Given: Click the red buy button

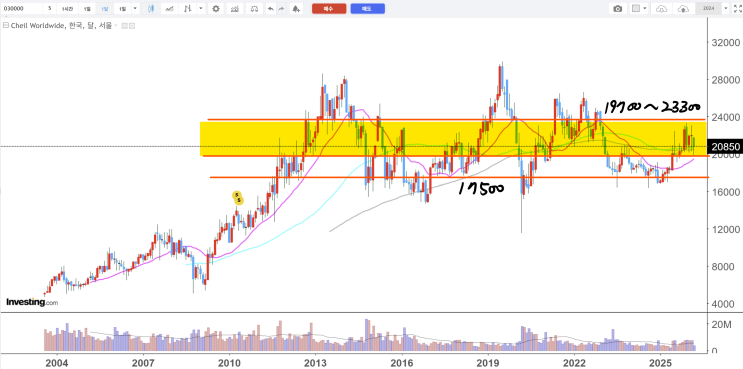Looking at the screenshot, I should click(329, 9).
